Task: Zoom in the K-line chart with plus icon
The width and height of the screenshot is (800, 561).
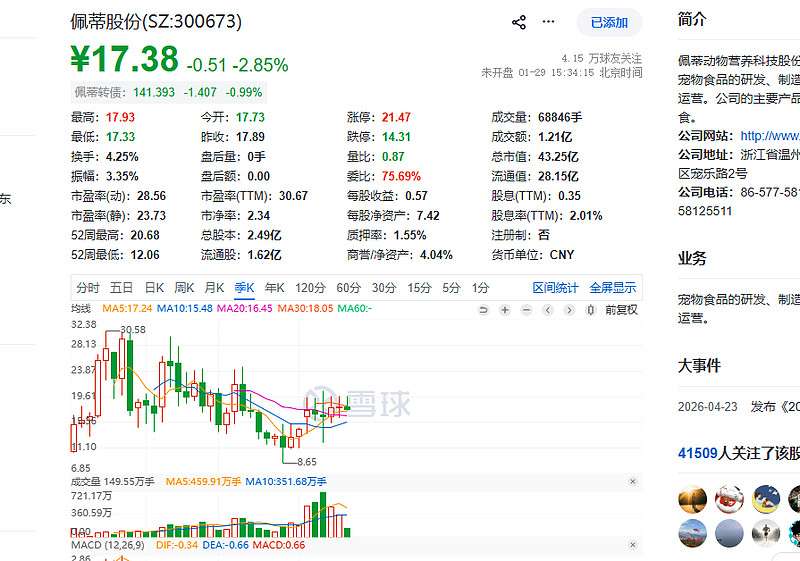Action: [505, 310]
